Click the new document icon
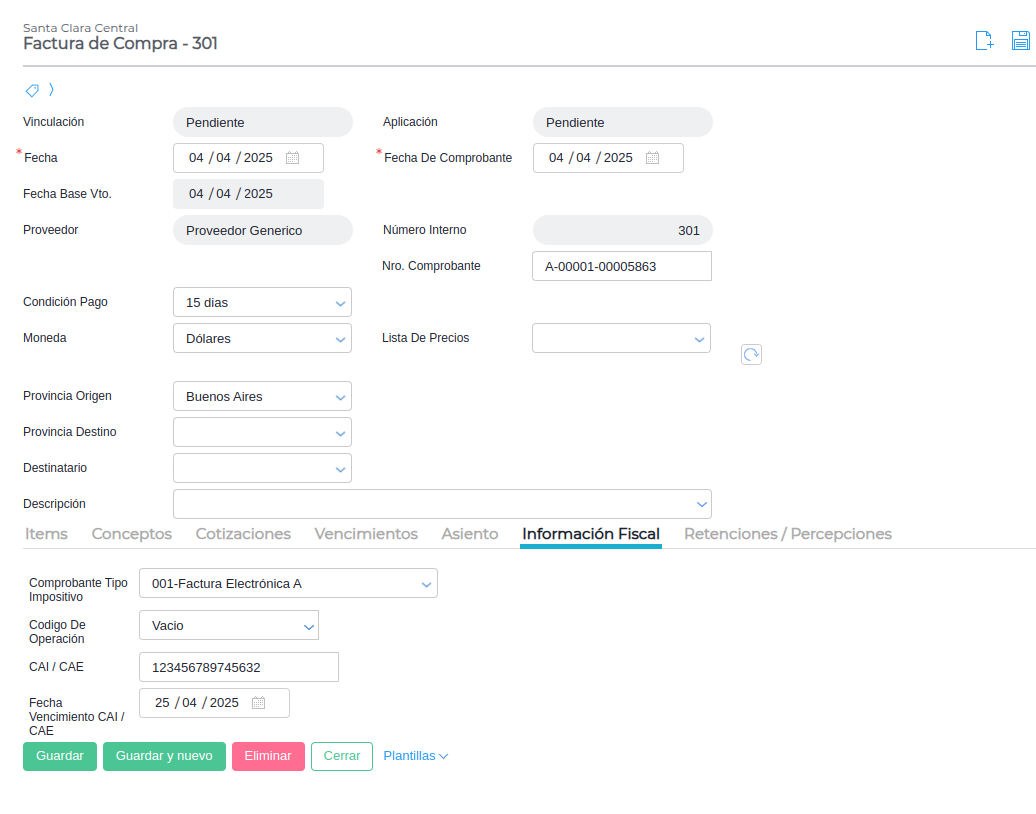 click(984, 41)
